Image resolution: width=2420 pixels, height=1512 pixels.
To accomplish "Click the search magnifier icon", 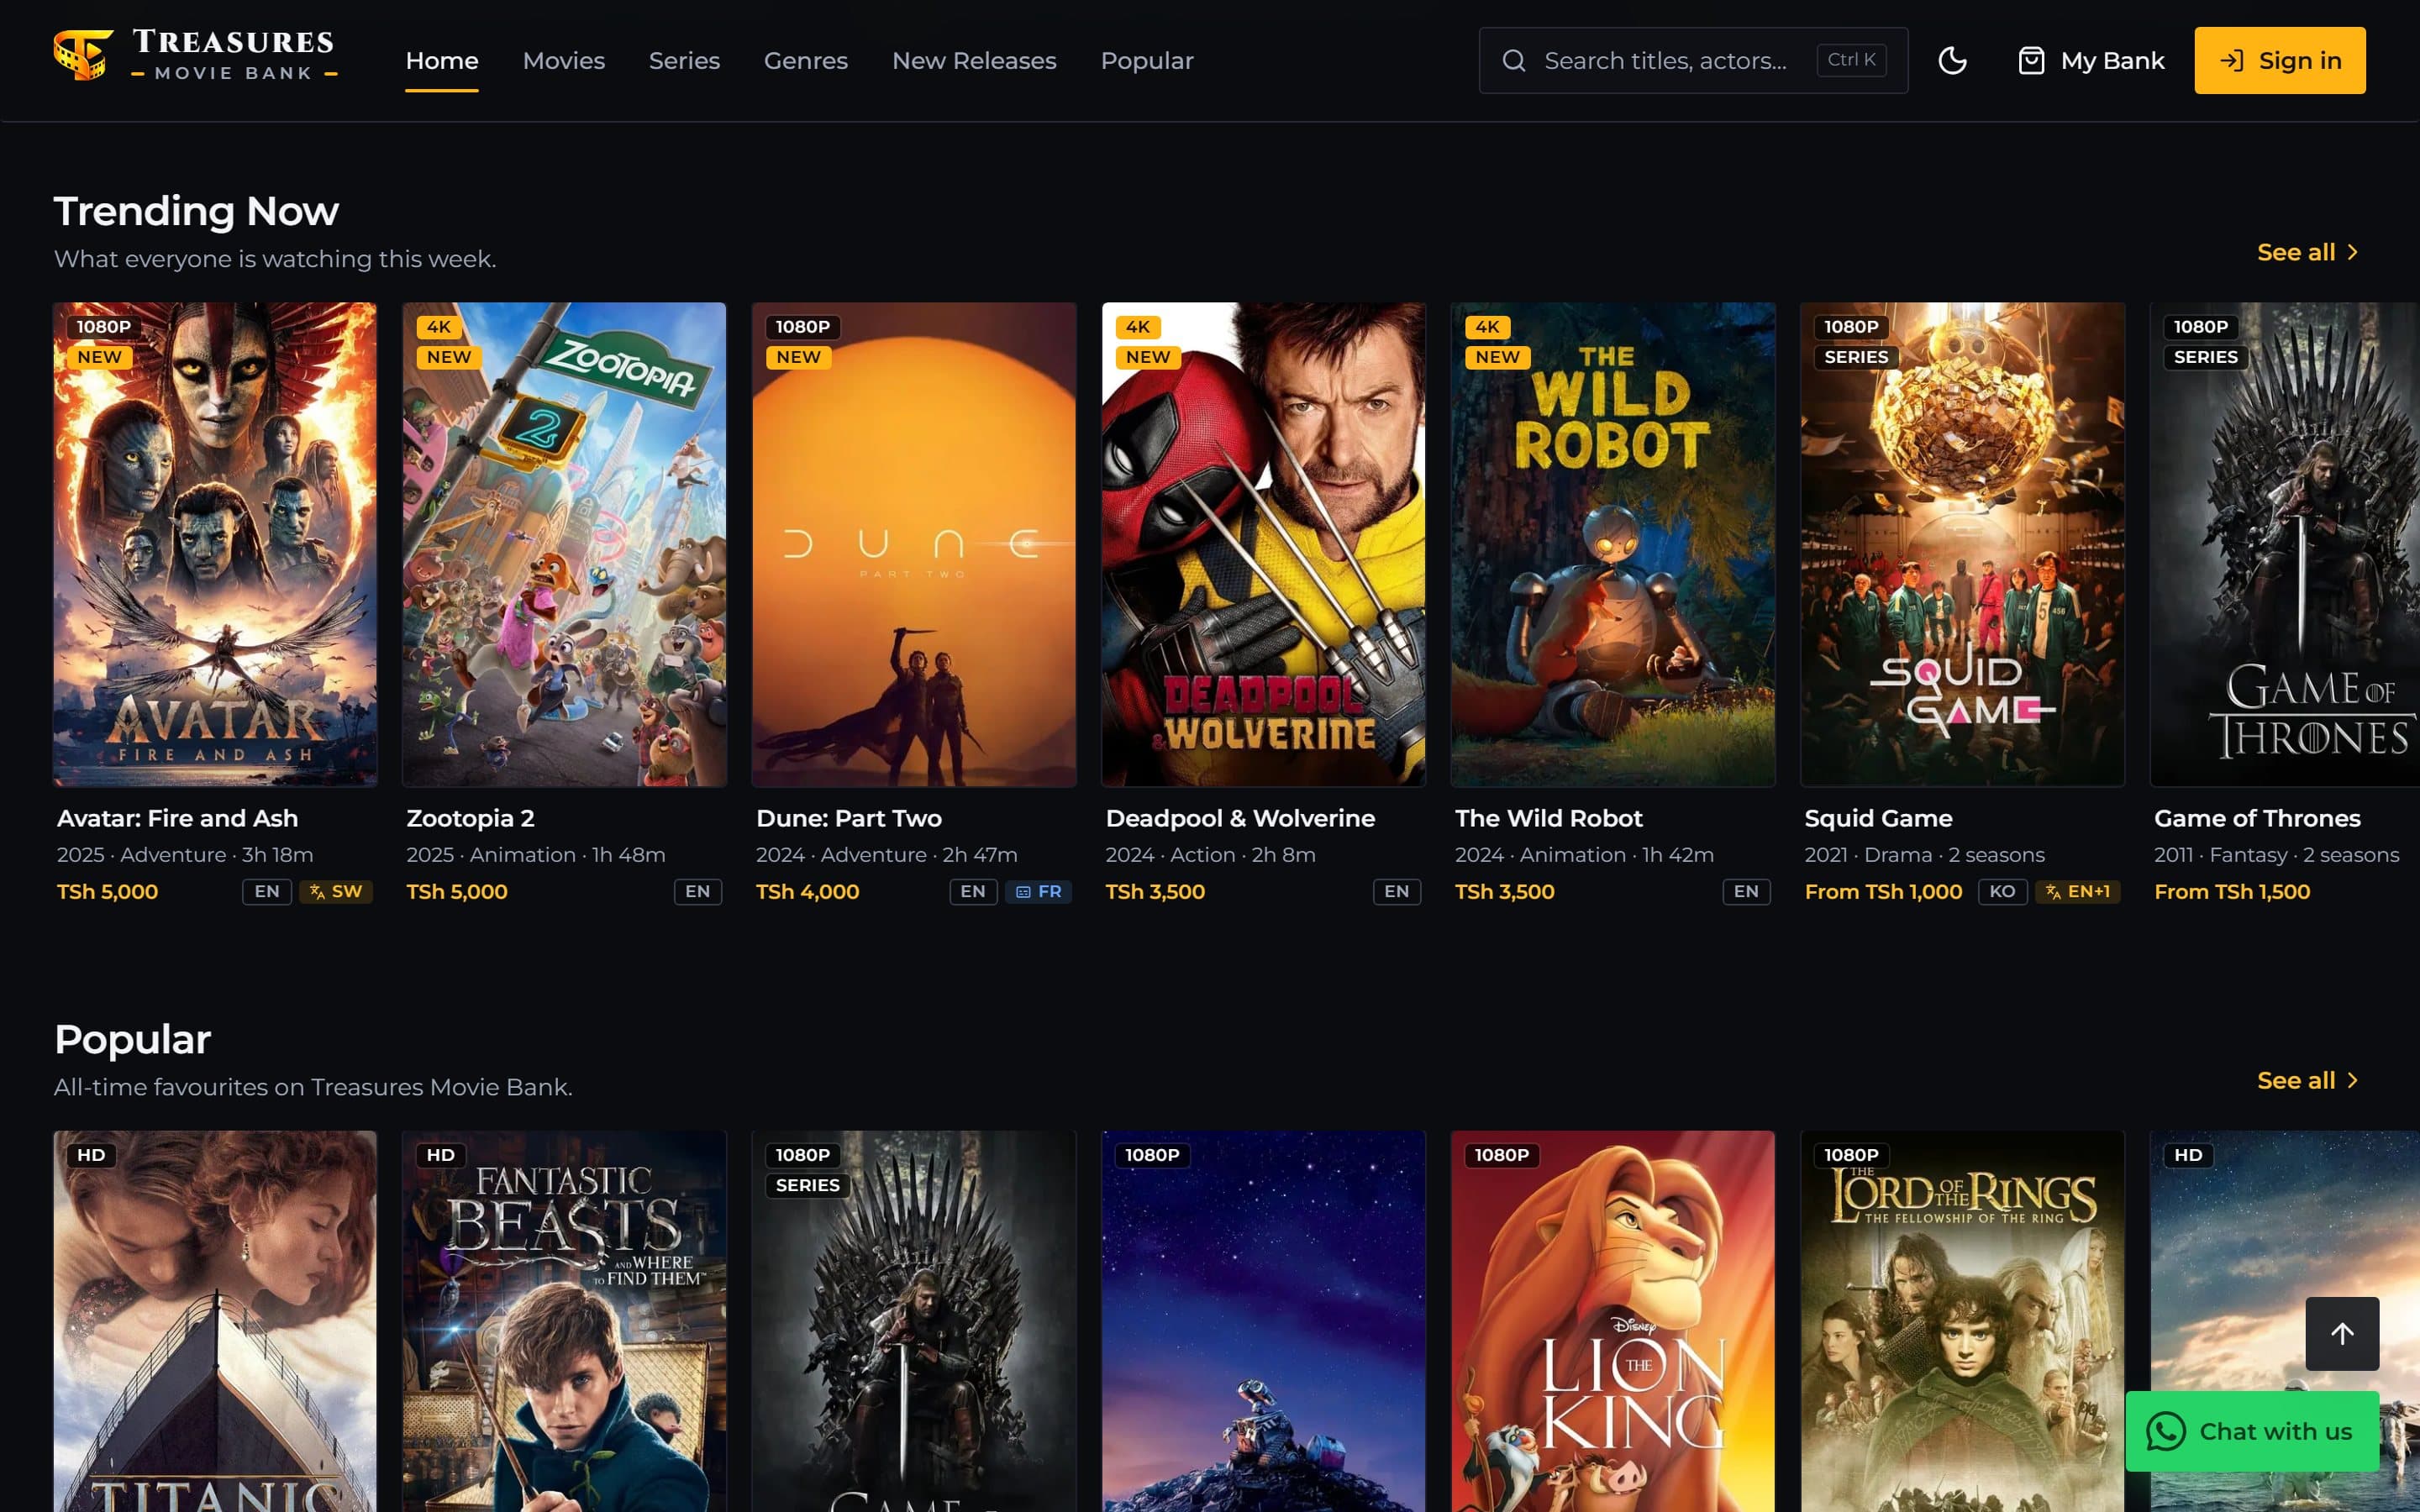I will coord(1514,61).
